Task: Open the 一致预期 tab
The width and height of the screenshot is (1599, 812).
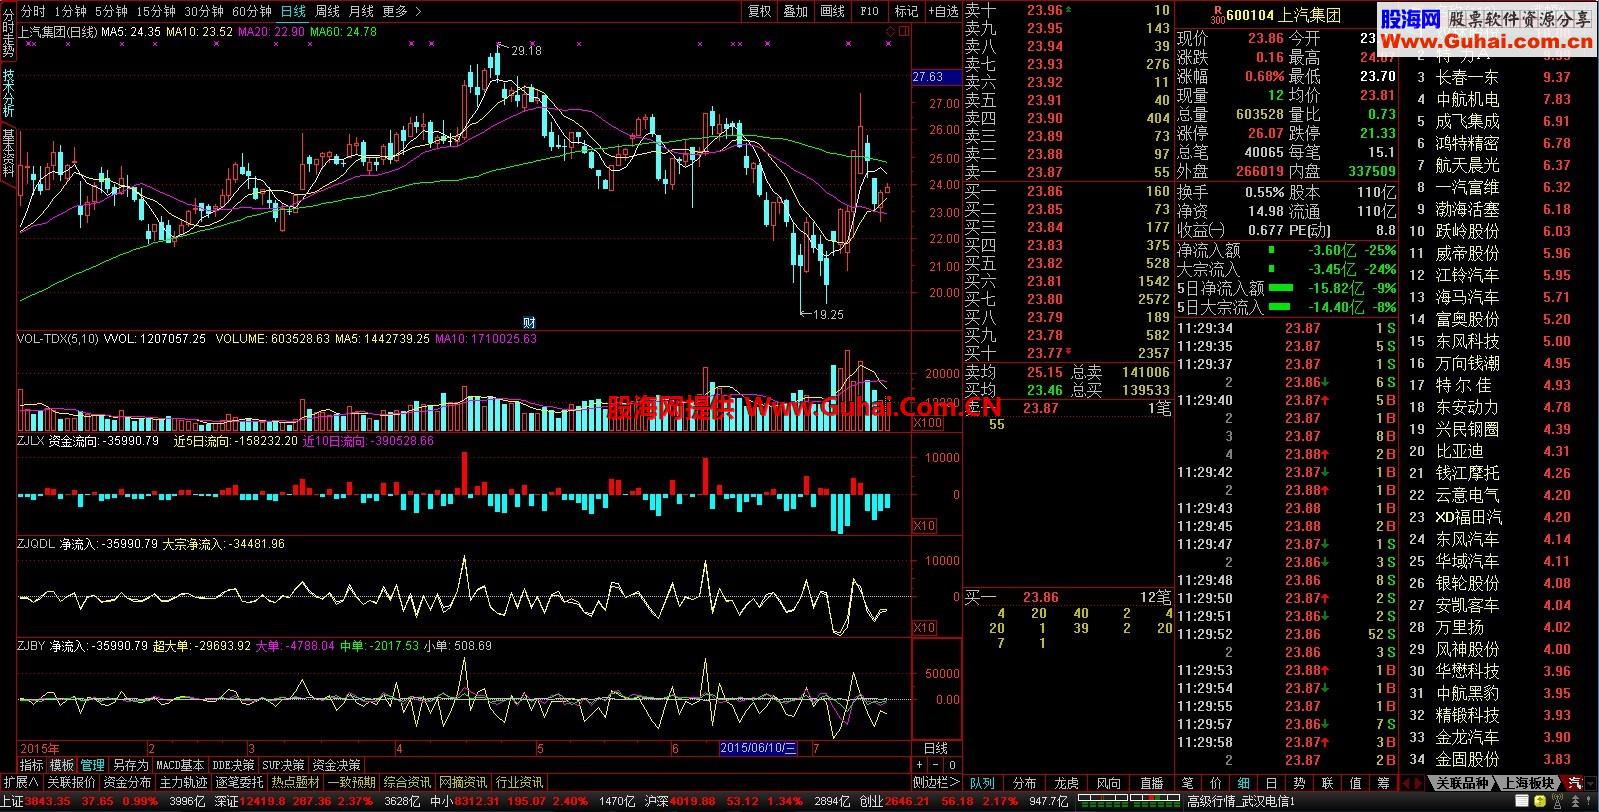Action: (351, 782)
